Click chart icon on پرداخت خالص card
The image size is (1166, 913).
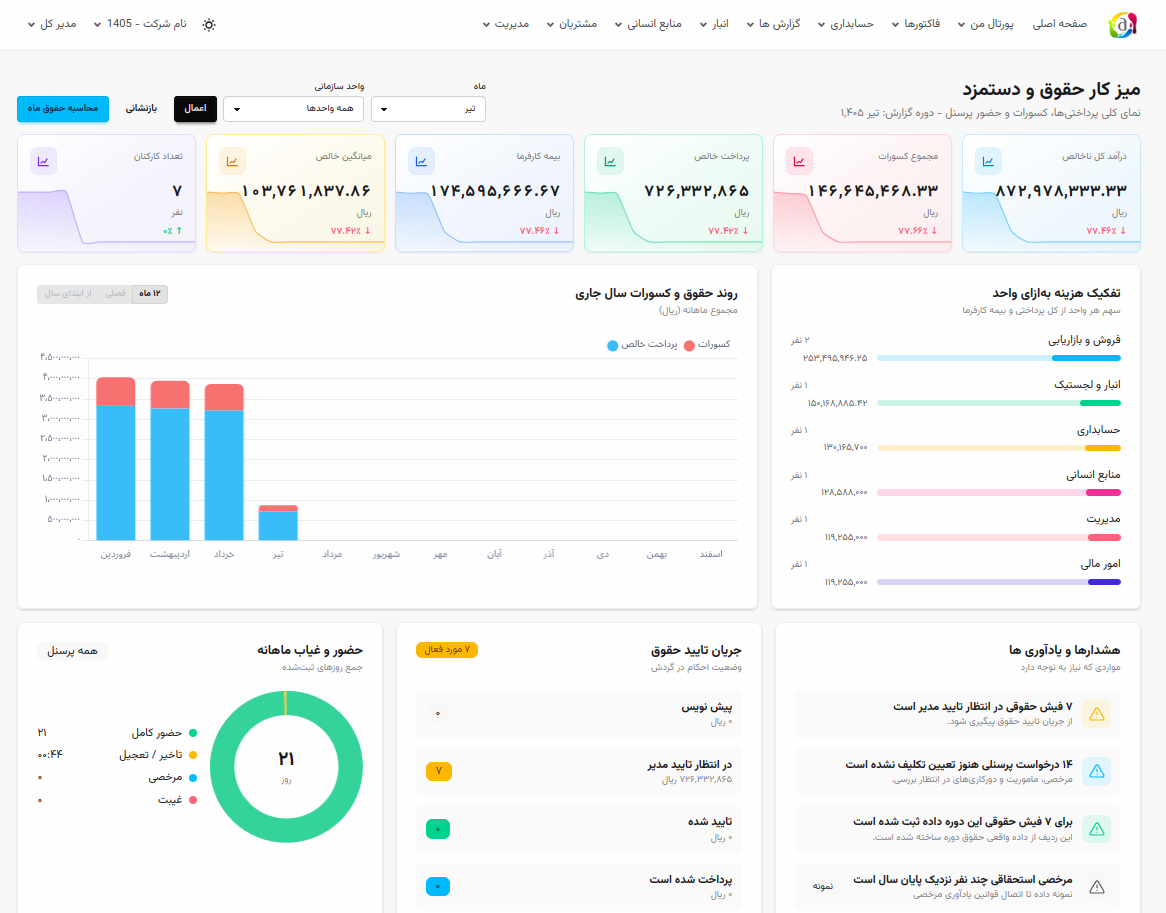[611, 161]
